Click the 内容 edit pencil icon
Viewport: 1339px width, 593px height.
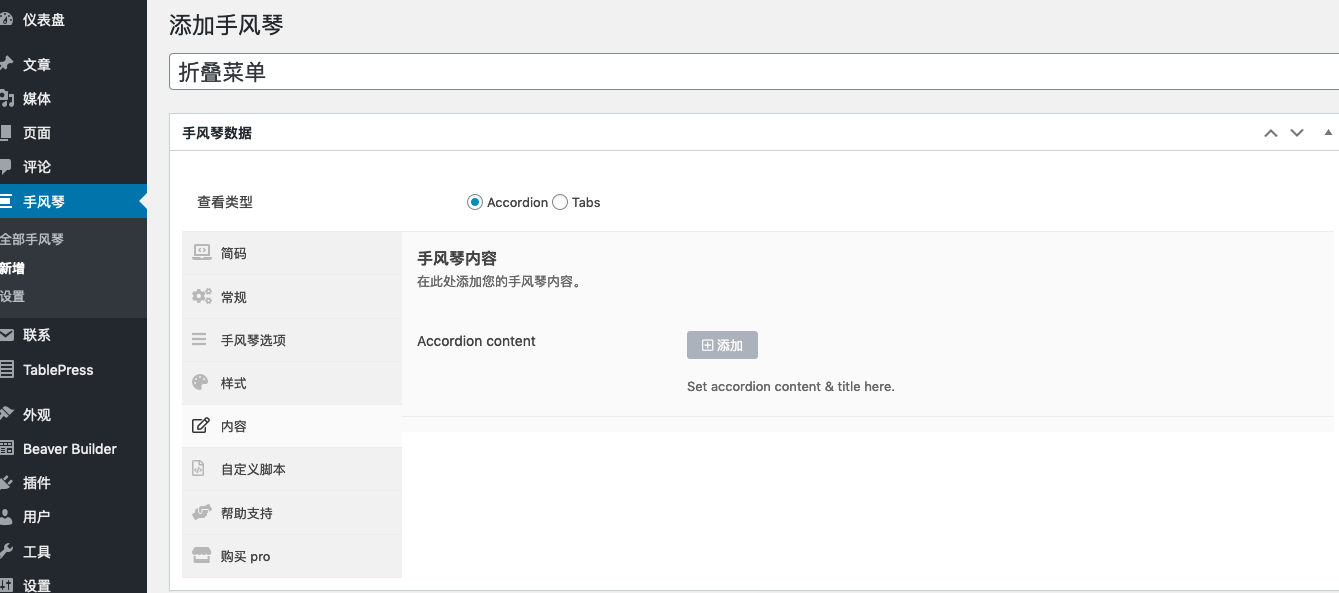tap(200, 426)
